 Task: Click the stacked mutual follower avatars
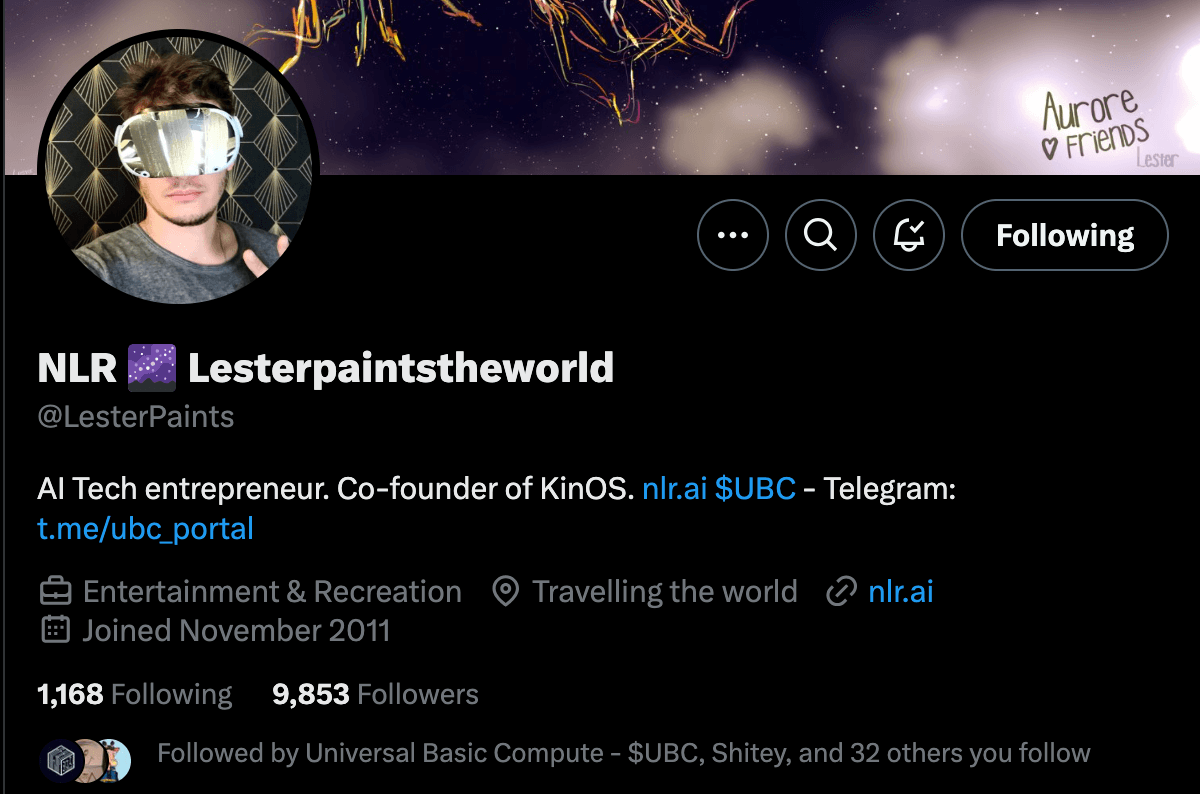[86, 760]
